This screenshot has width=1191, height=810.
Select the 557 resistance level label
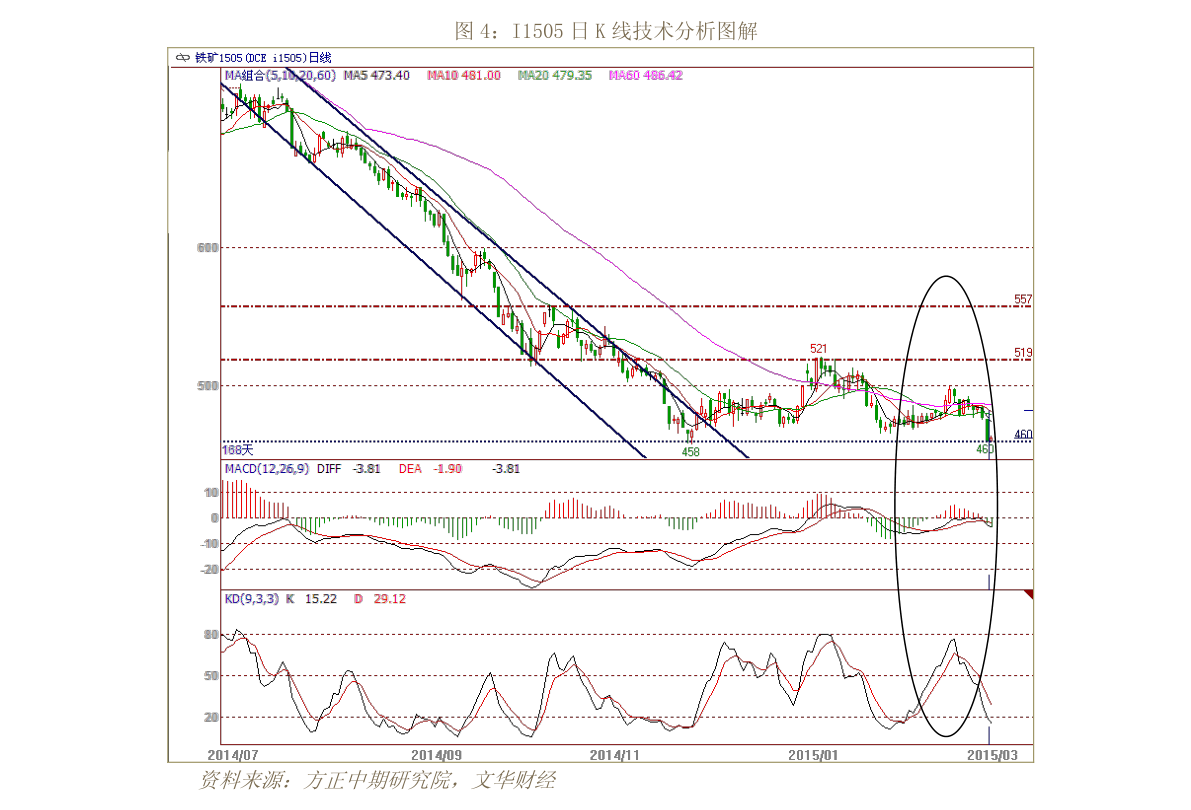(x=1022, y=299)
